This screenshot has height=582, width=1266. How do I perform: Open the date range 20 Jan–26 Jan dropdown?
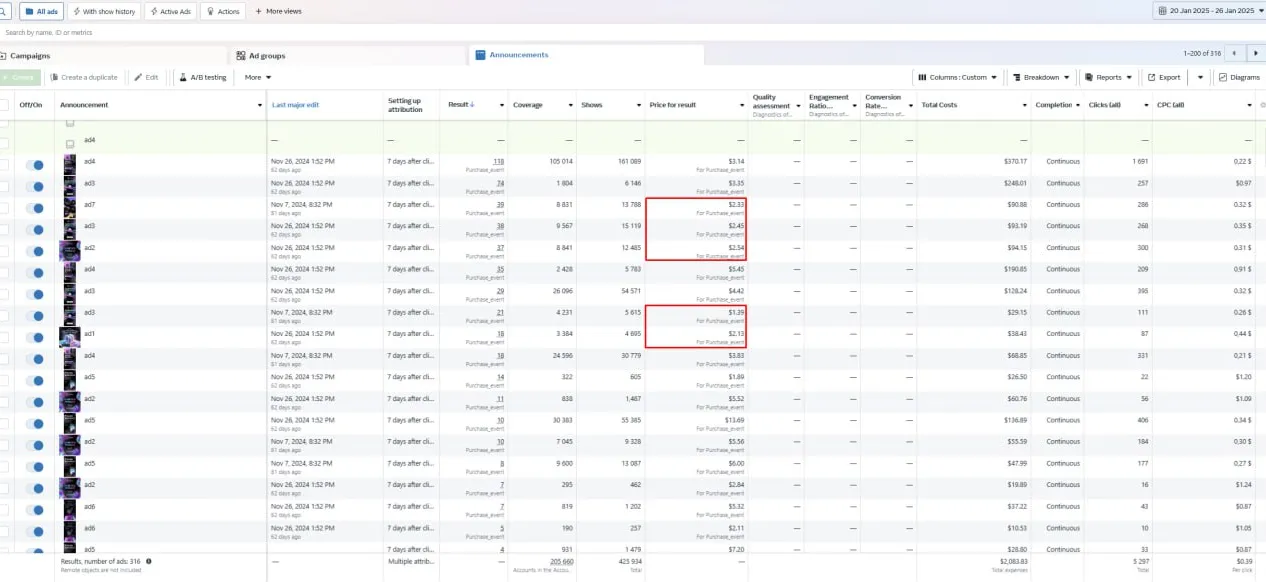(x=1209, y=11)
